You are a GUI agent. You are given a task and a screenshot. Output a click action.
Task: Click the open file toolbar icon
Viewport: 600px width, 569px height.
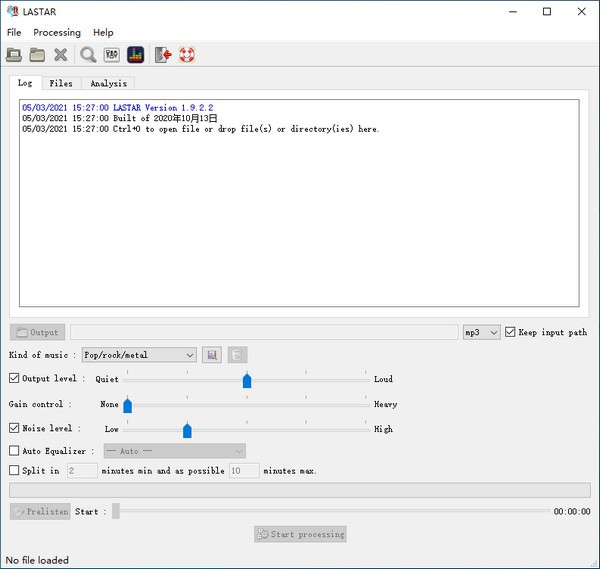(x=14, y=55)
